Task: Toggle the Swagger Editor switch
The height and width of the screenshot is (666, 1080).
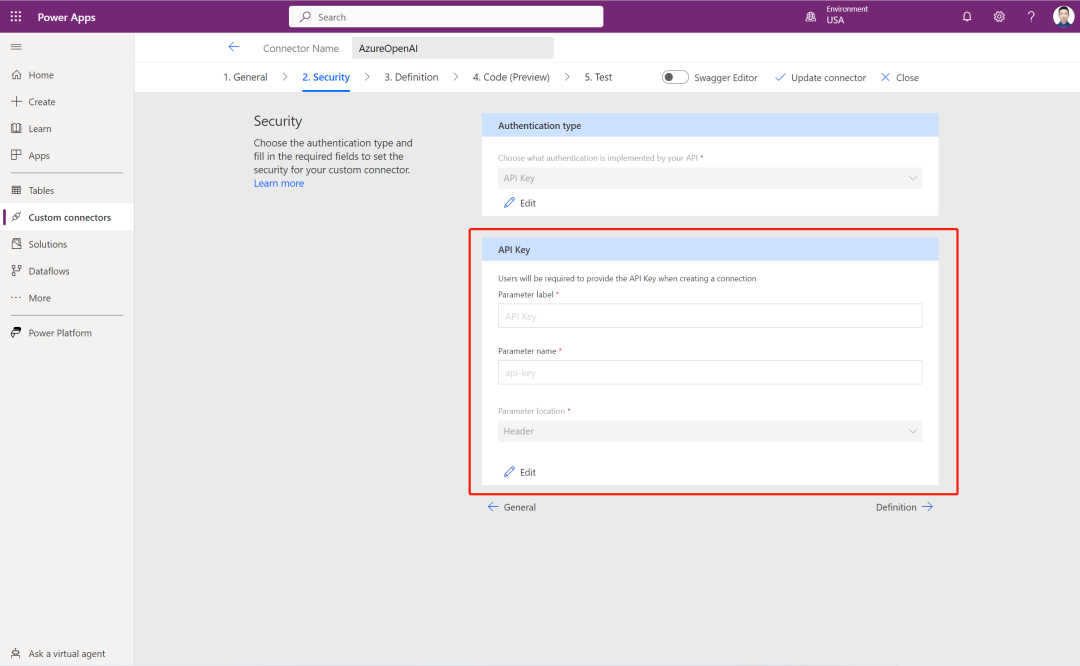Action: 675,77
